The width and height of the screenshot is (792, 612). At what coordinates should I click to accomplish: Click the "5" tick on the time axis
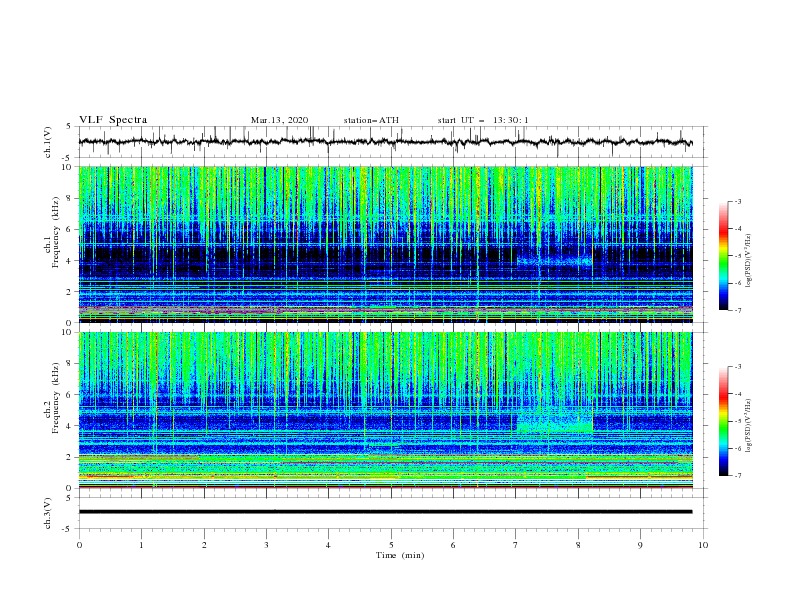[x=391, y=545]
